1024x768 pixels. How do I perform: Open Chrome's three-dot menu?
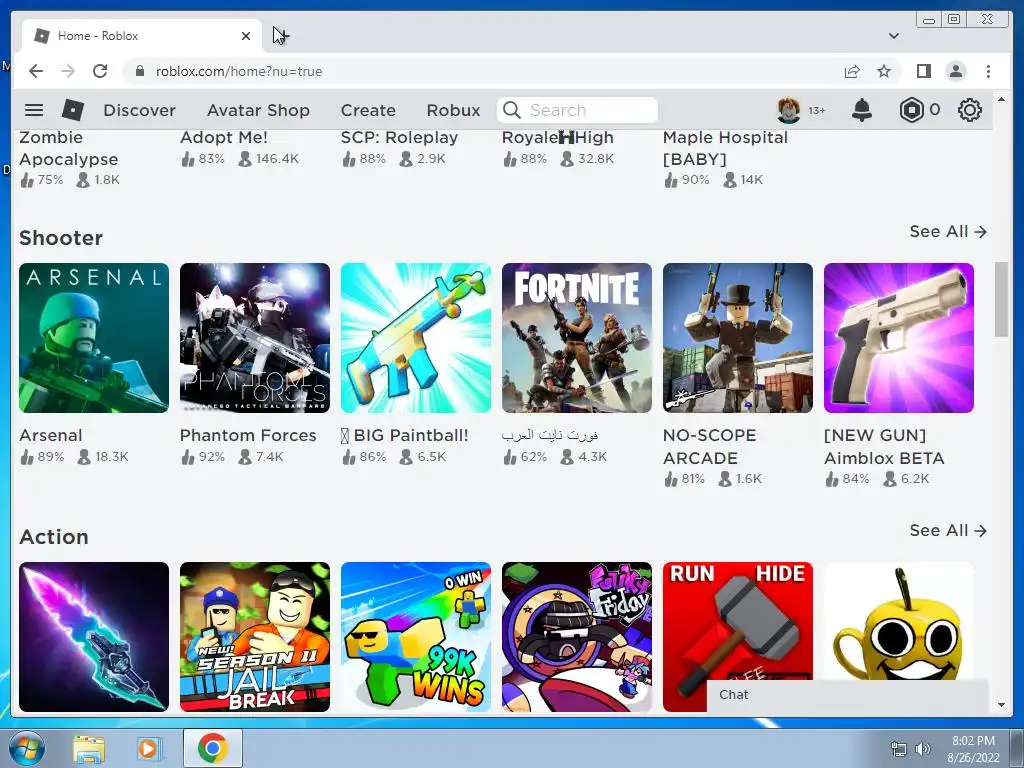click(988, 71)
